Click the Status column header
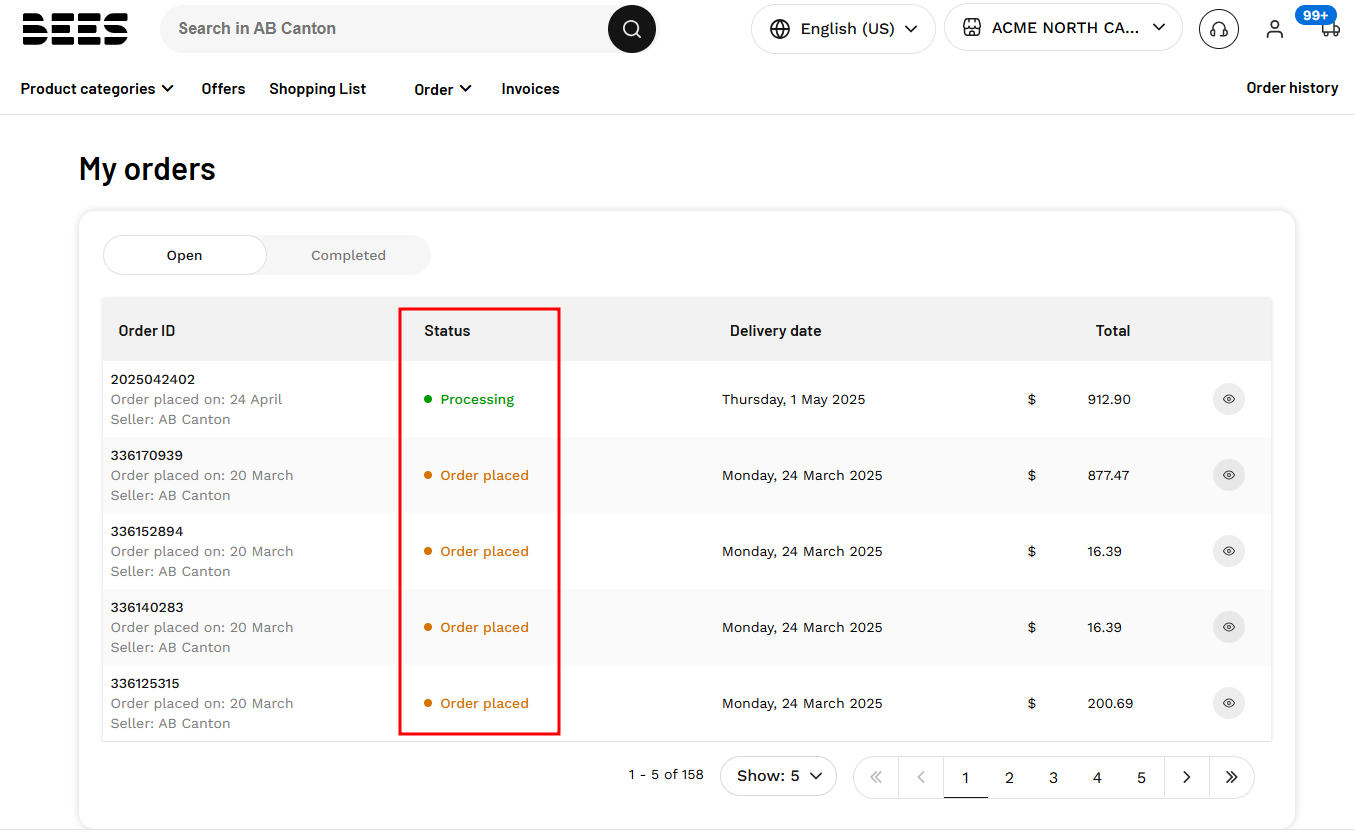The image size is (1355, 832). coord(447,331)
